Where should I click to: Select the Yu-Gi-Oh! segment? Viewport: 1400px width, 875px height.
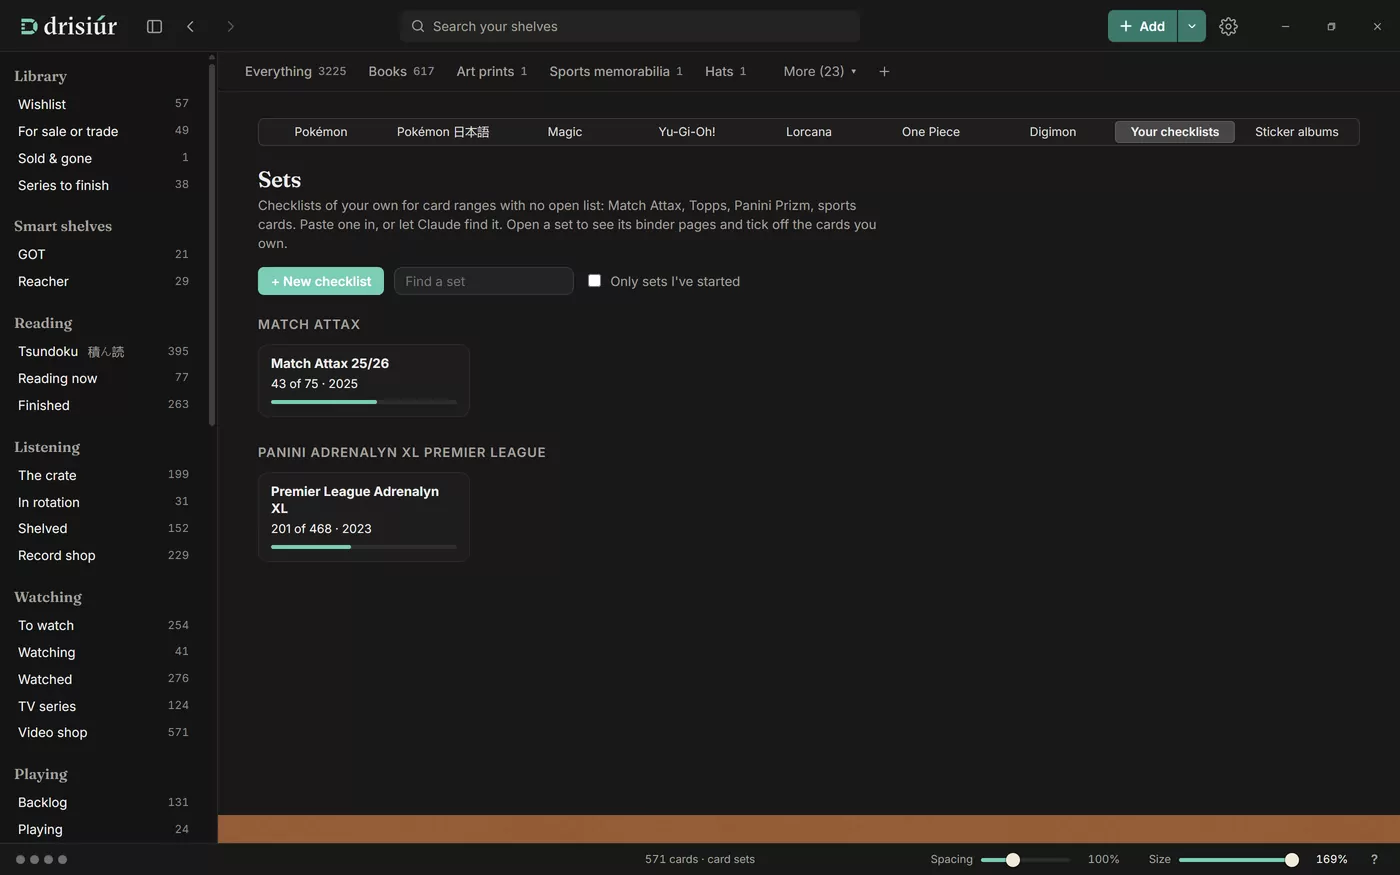coord(687,132)
